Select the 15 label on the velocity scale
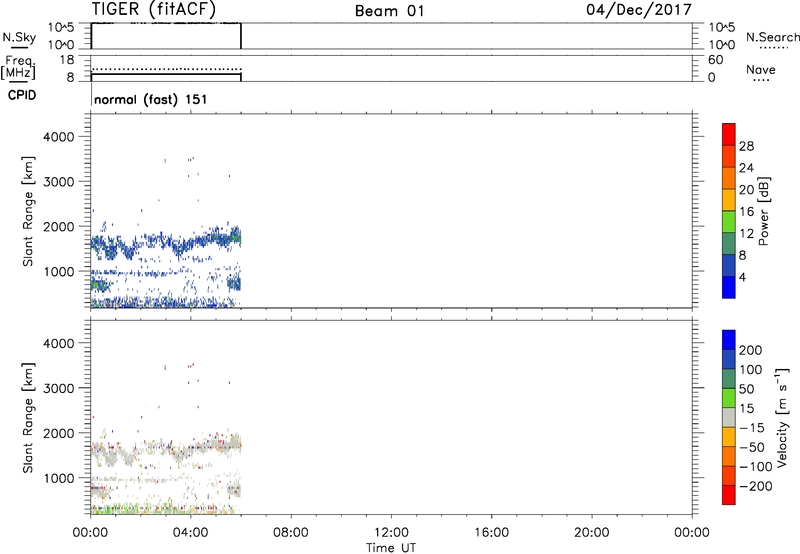Screen dimensions: 800x554 [x=746, y=409]
